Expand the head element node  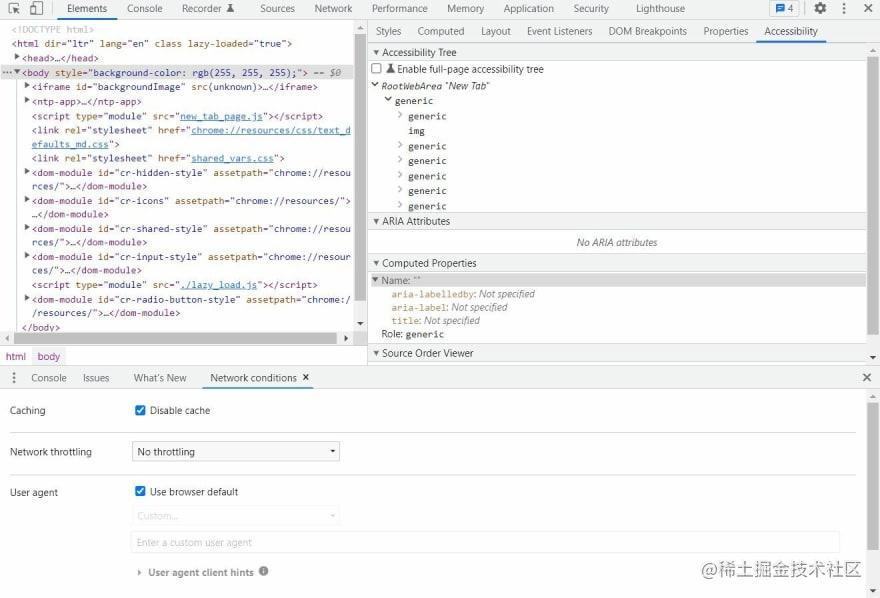[17, 58]
